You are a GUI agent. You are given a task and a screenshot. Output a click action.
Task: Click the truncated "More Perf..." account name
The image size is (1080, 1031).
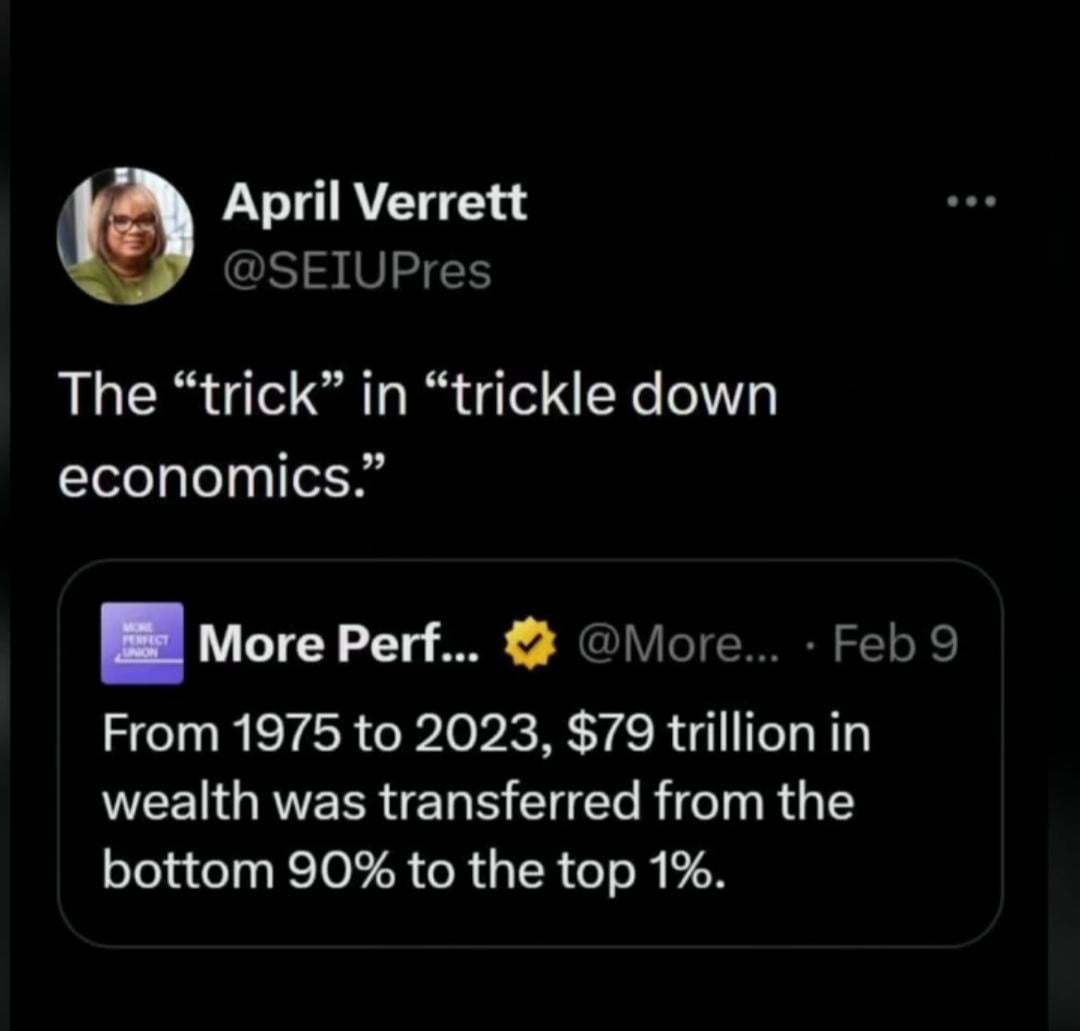coord(340,645)
